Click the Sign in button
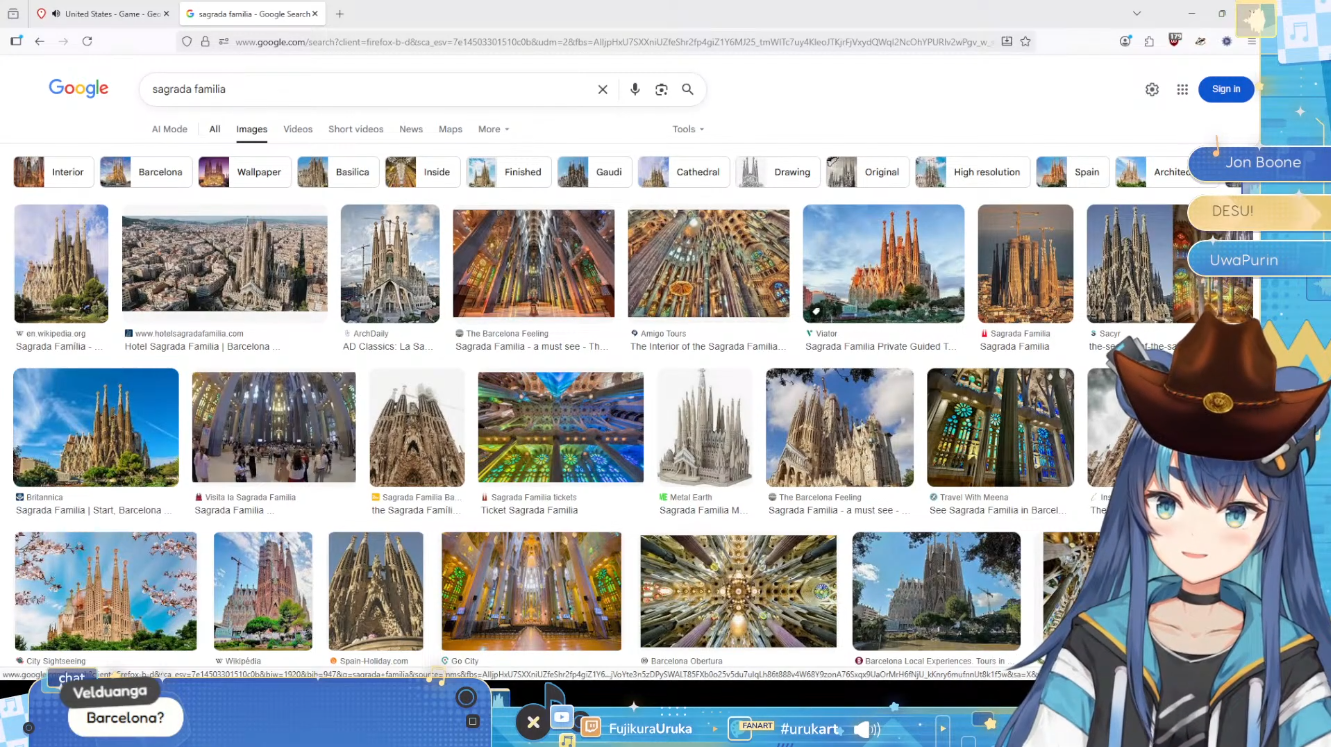 [x=1226, y=89]
